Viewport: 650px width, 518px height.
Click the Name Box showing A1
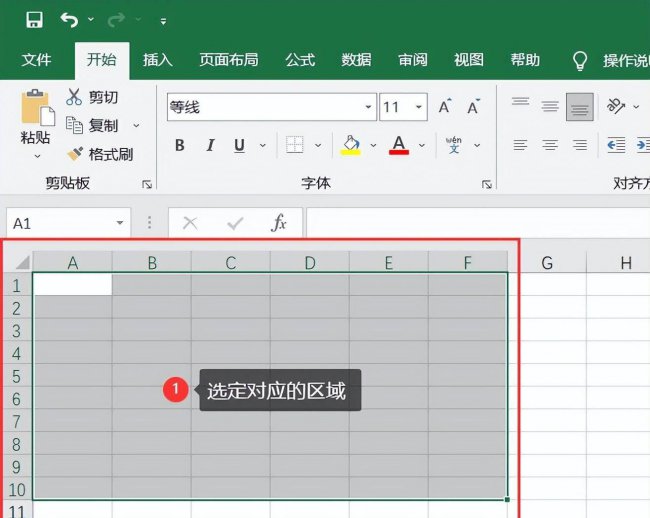(60, 223)
